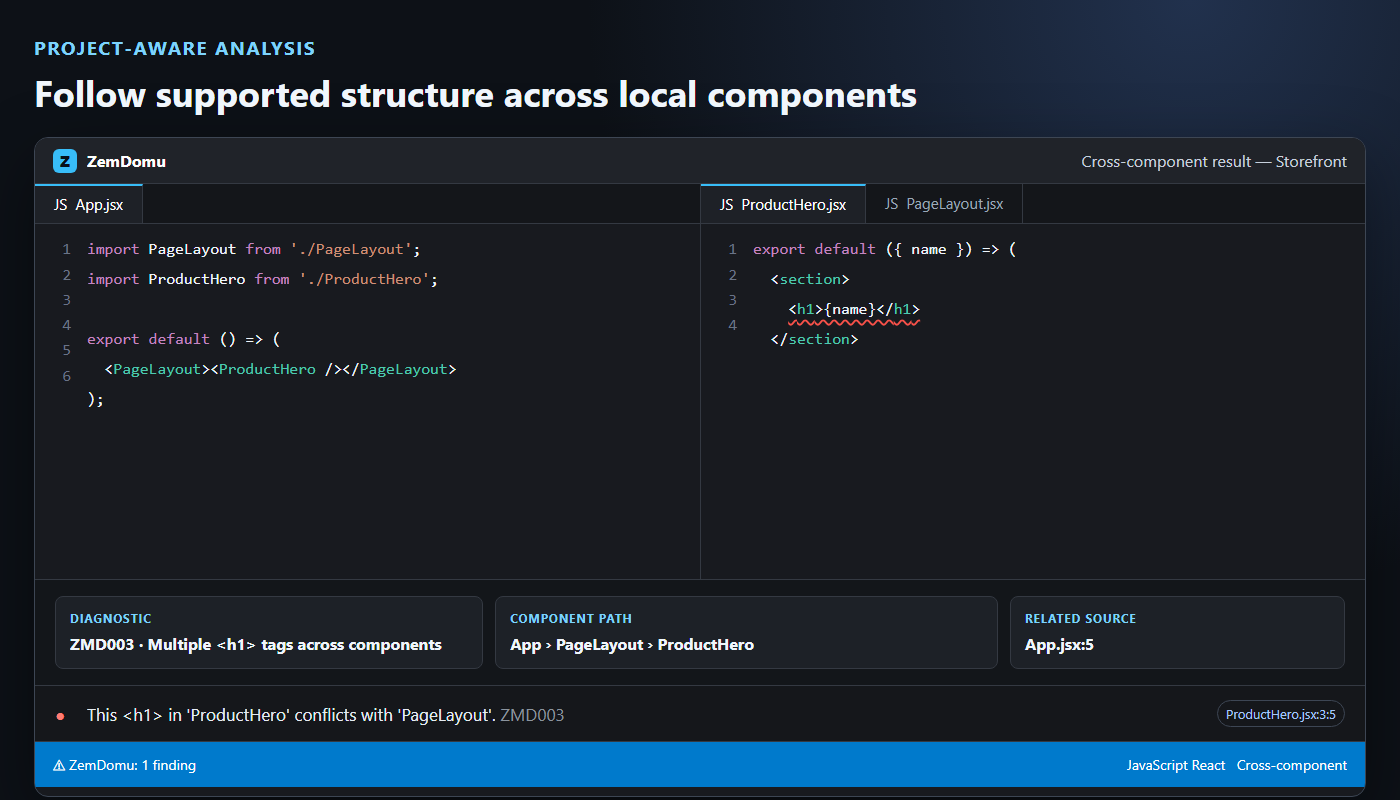Click the '<PageLayout><ProductHero /></PageLayout>' code line
Image resolution: width=1400 pixels, height=800 pixels.
click(x=280, y=369)
